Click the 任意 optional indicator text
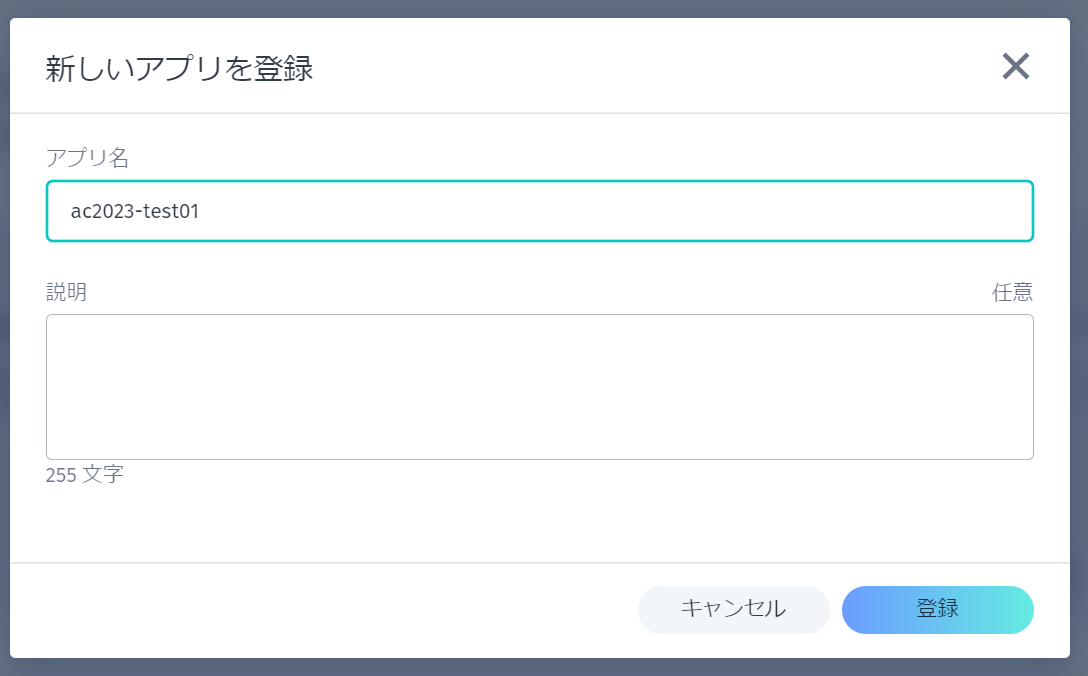 (1012, 292)
